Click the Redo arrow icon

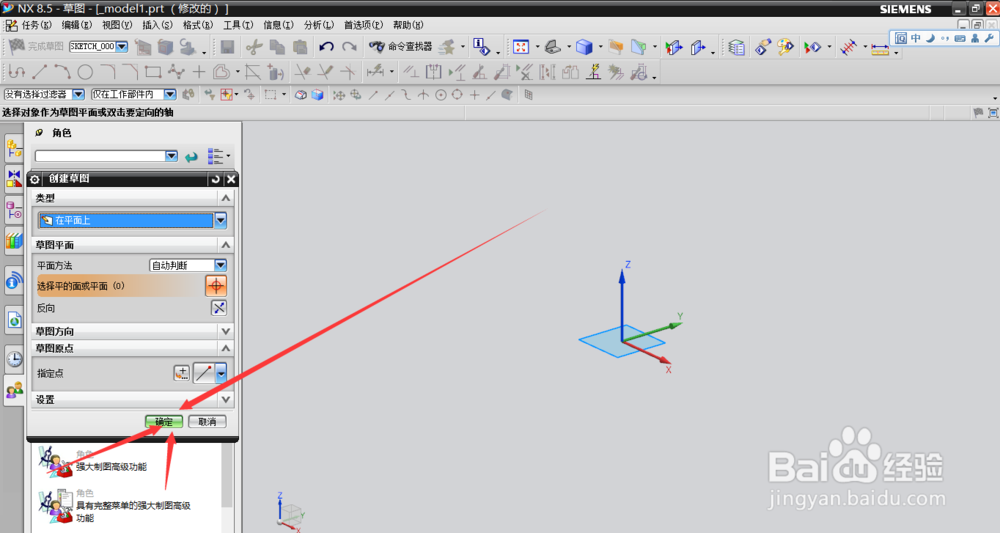[349, 47]
